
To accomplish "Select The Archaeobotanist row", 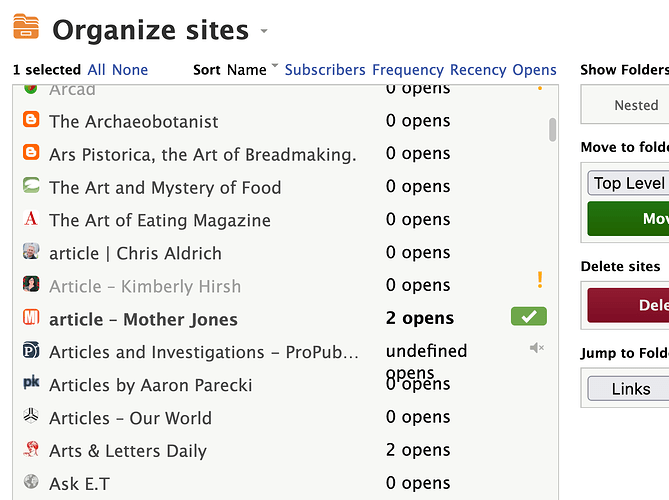I will click(x=285, y=121).
